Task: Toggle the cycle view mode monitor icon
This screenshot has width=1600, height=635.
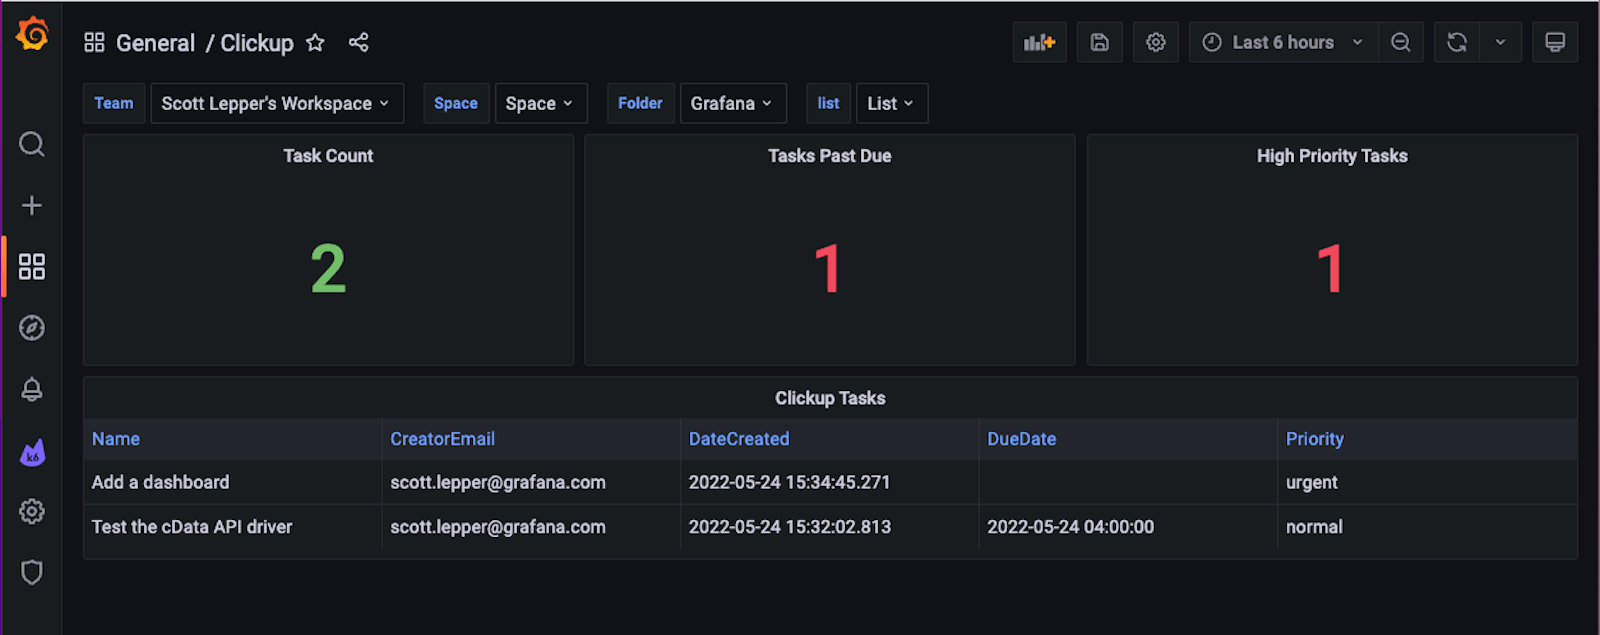Action: 1554,42
